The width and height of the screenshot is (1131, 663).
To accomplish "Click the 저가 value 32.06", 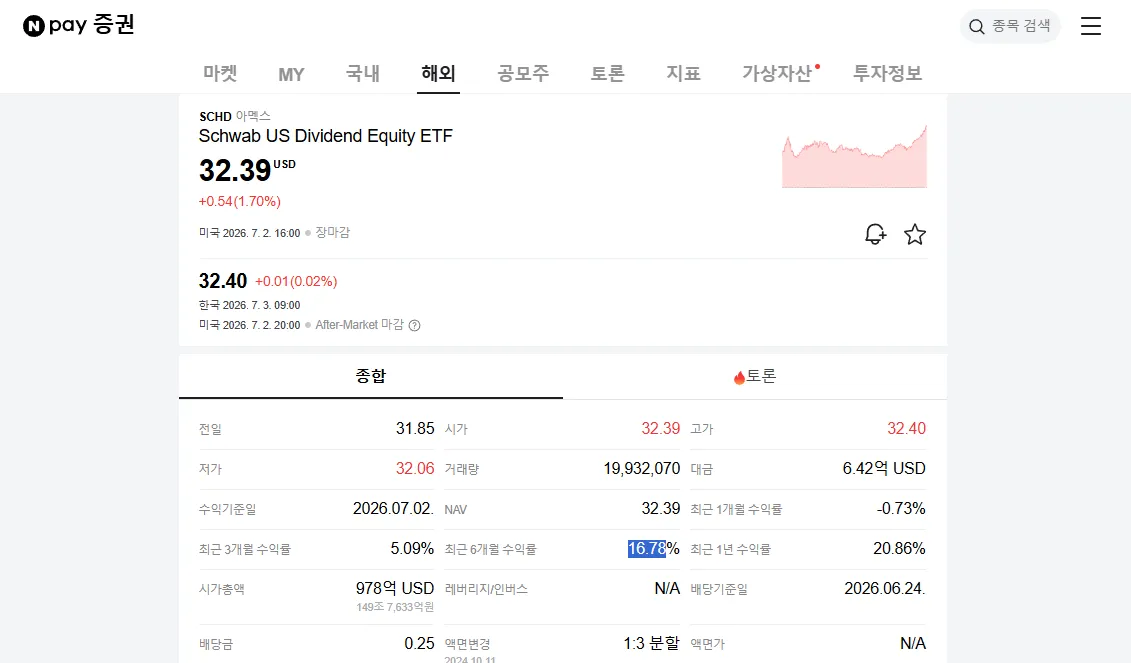I will point(415,469).
